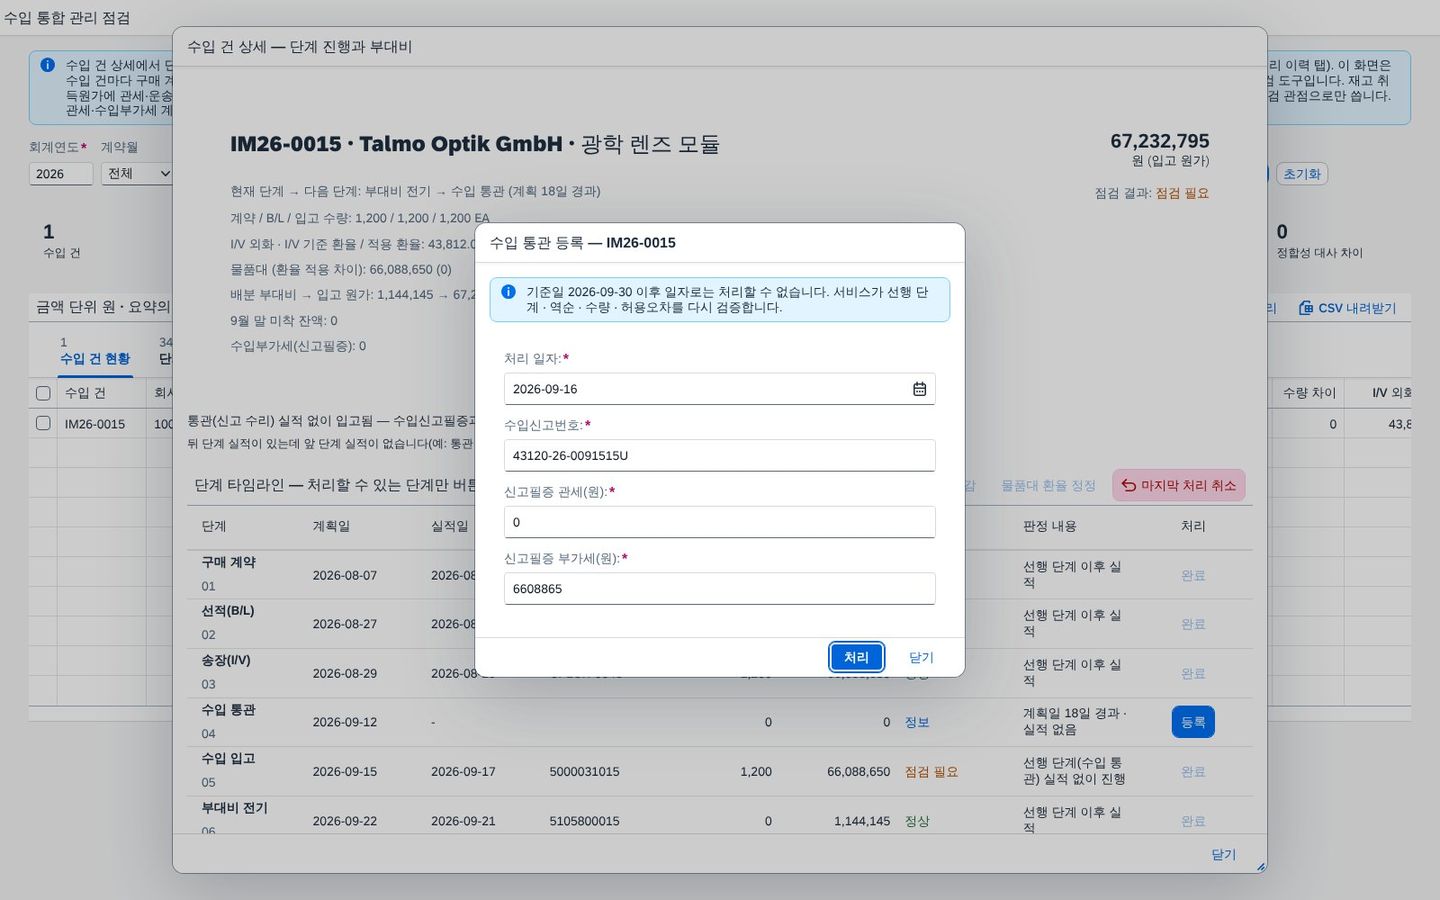Click the 수입 통관 stage name in the timeline
The width and height of the screenshot is (1440, 900).
(228, 710)
